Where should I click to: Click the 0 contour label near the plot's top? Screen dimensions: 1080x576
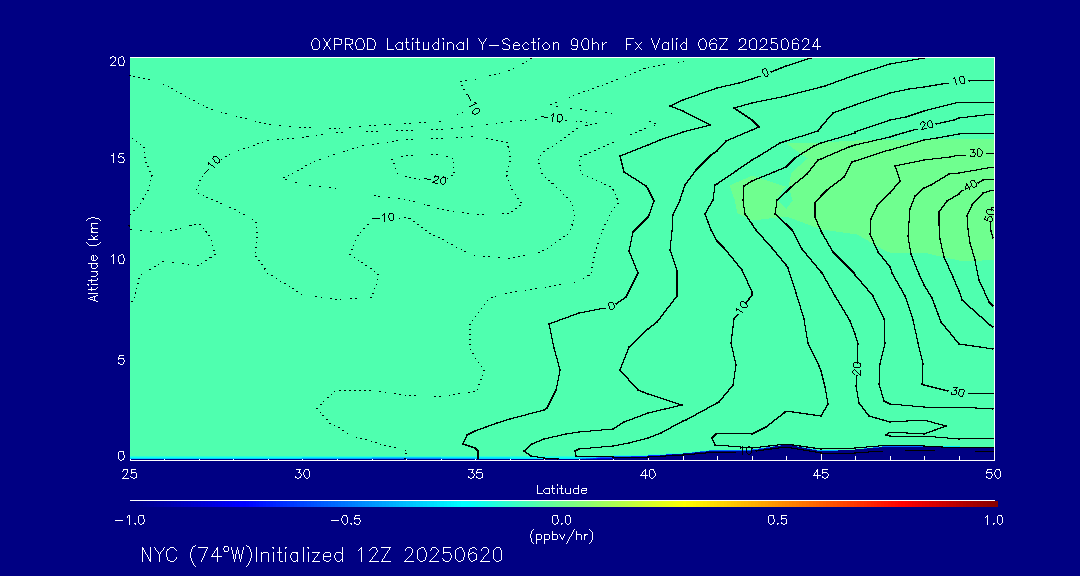coord(765,72)
